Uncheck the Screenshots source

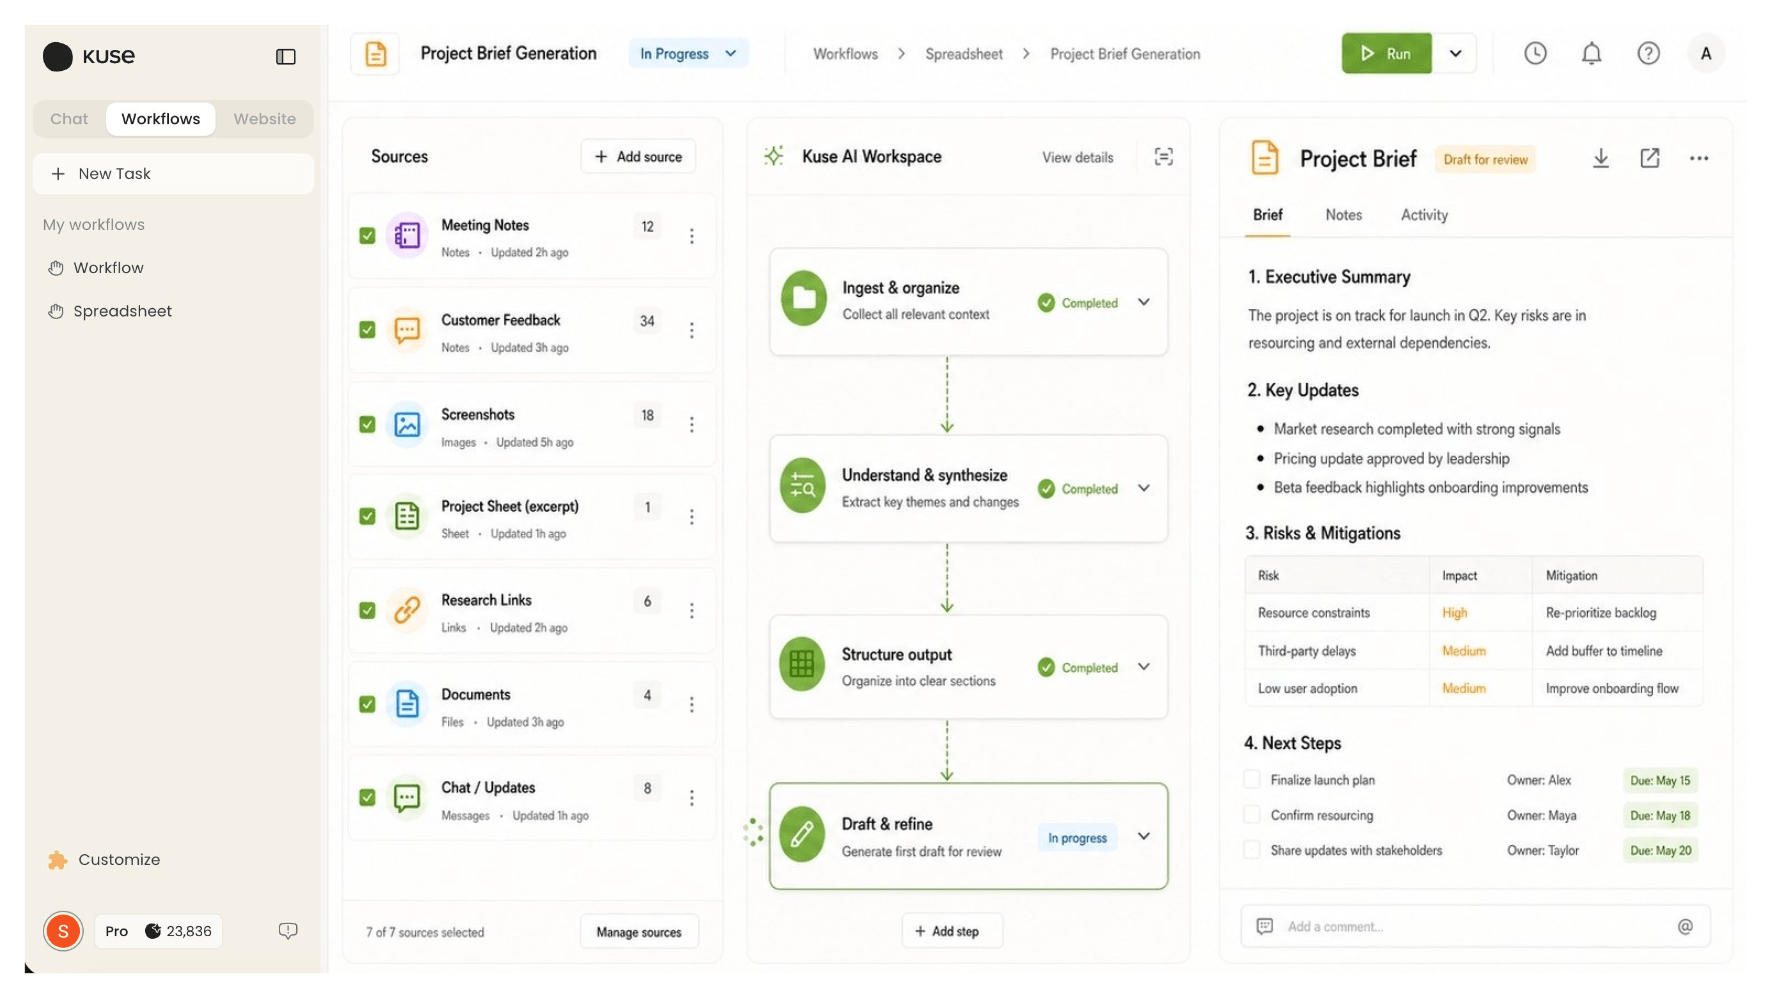point(367,424)
